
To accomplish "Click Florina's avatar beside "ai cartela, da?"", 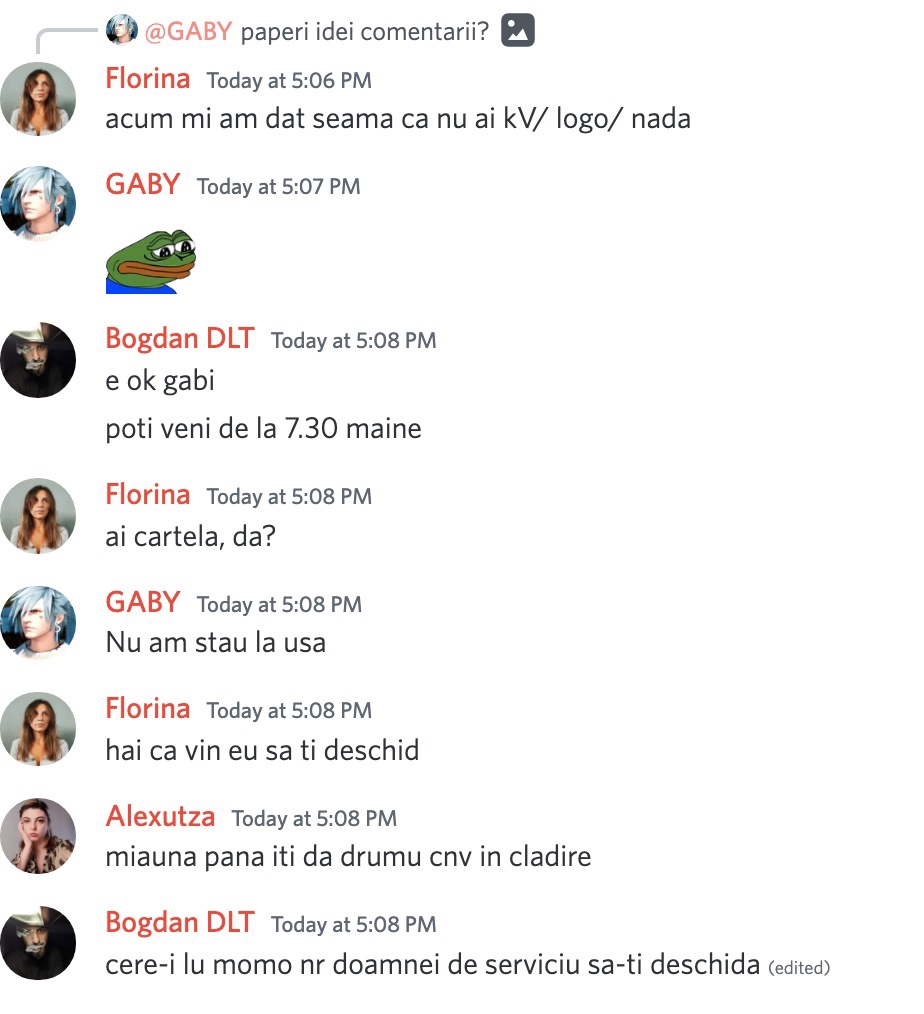I will coord(38,516).
